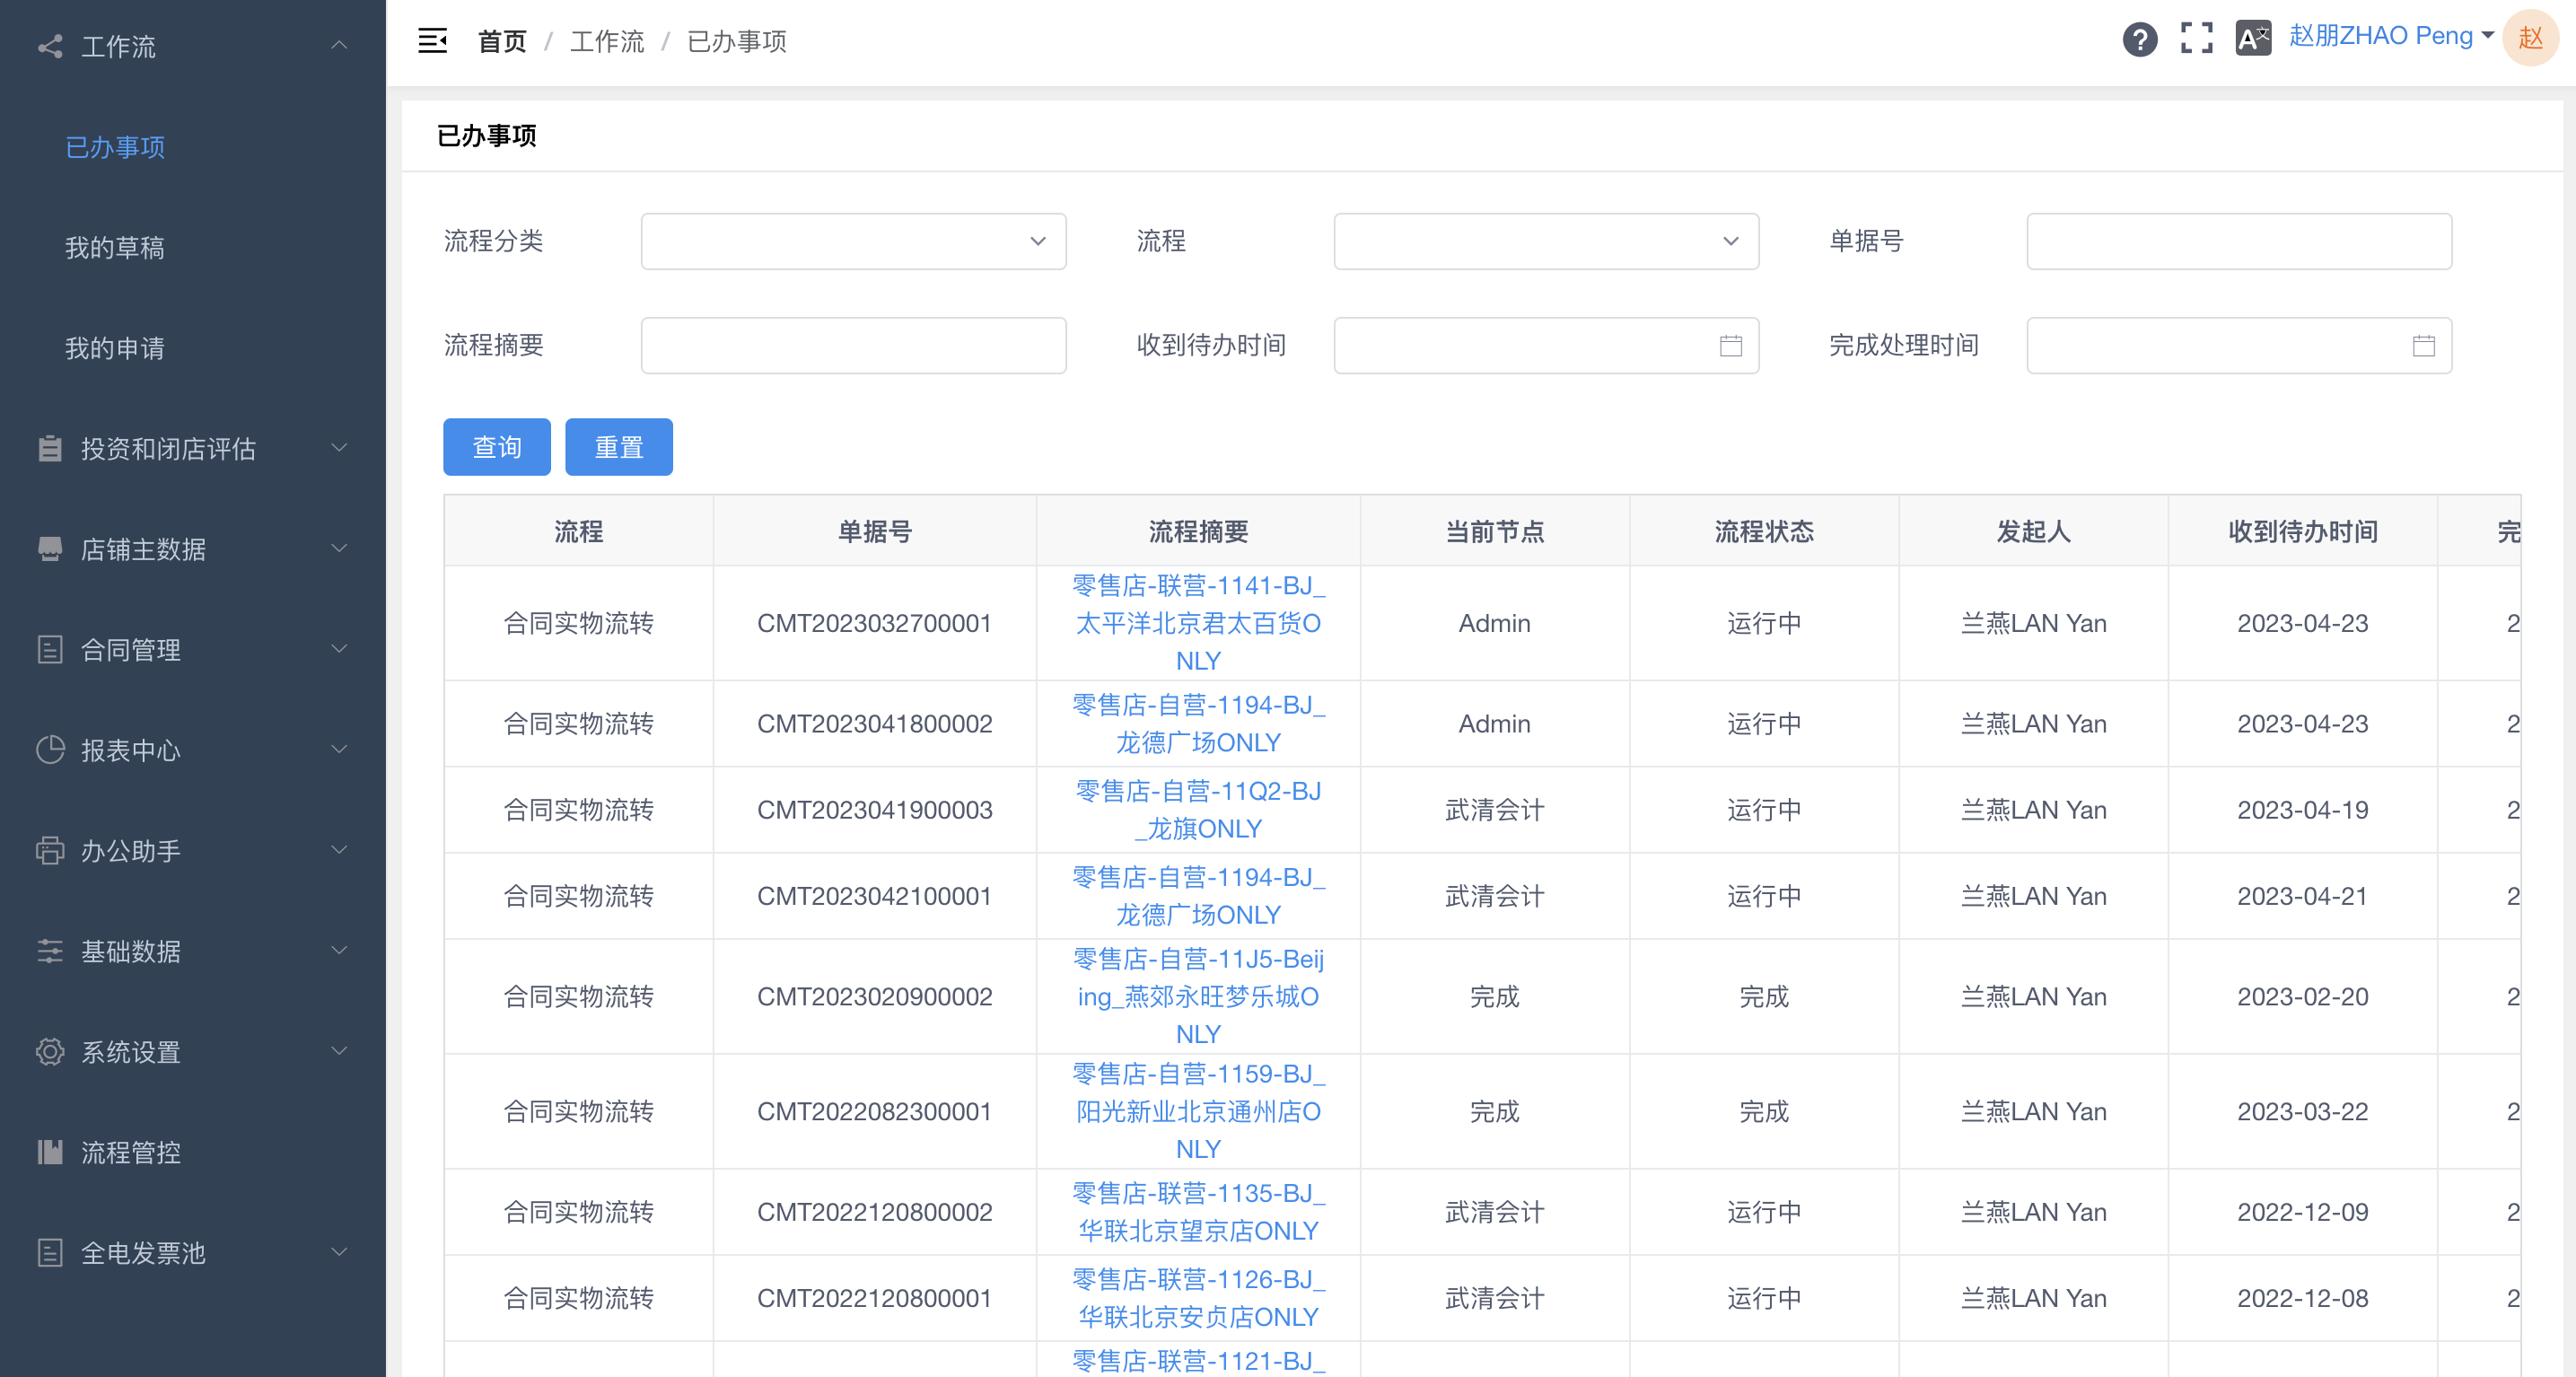Viewport: 2576px width, 1377px height.
Task: Toggle the sidebar collapse hamburger icon
Action: (432, 41)
